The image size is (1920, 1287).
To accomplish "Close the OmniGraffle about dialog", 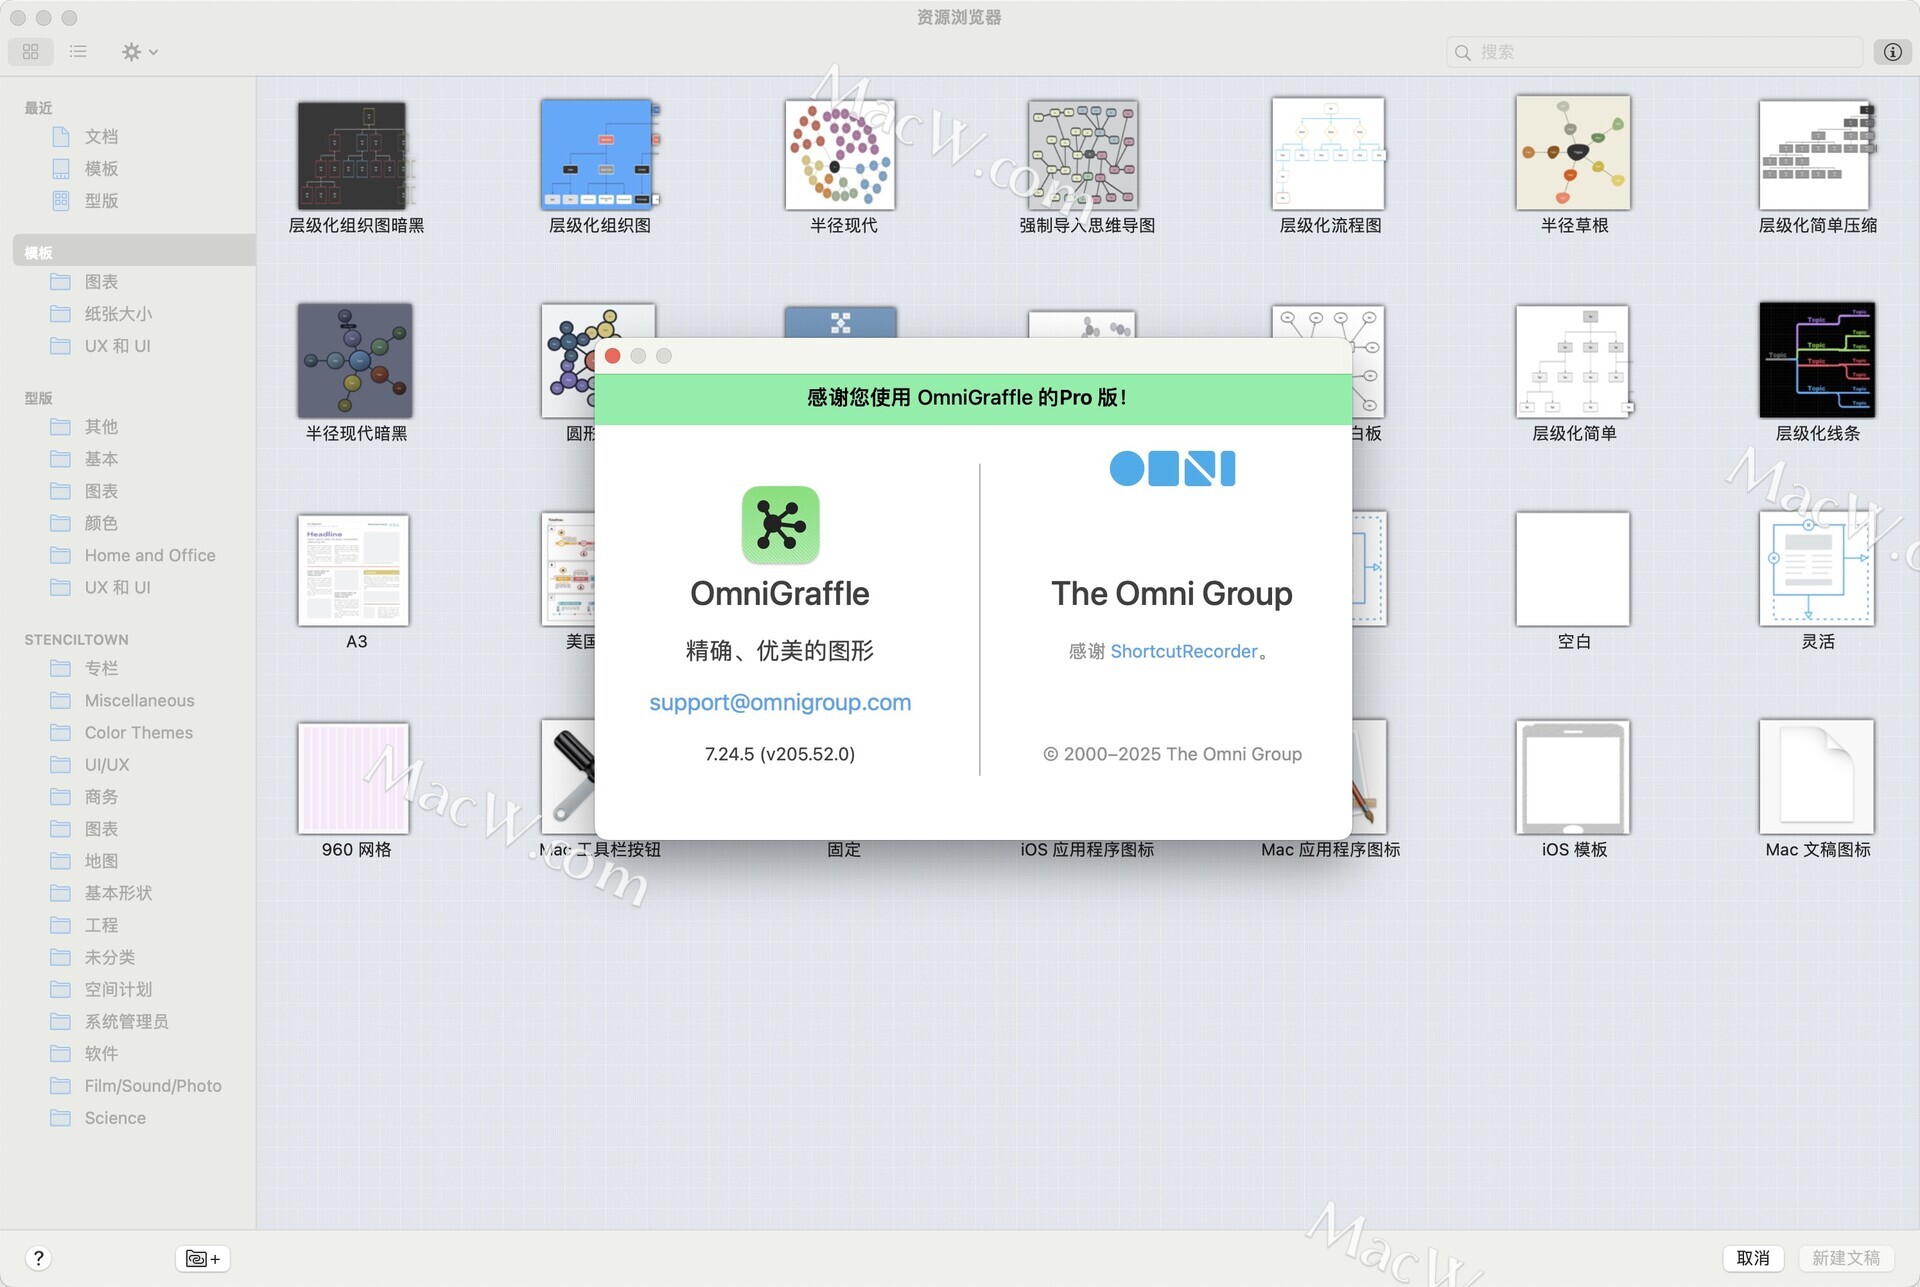I will [613, 356].
